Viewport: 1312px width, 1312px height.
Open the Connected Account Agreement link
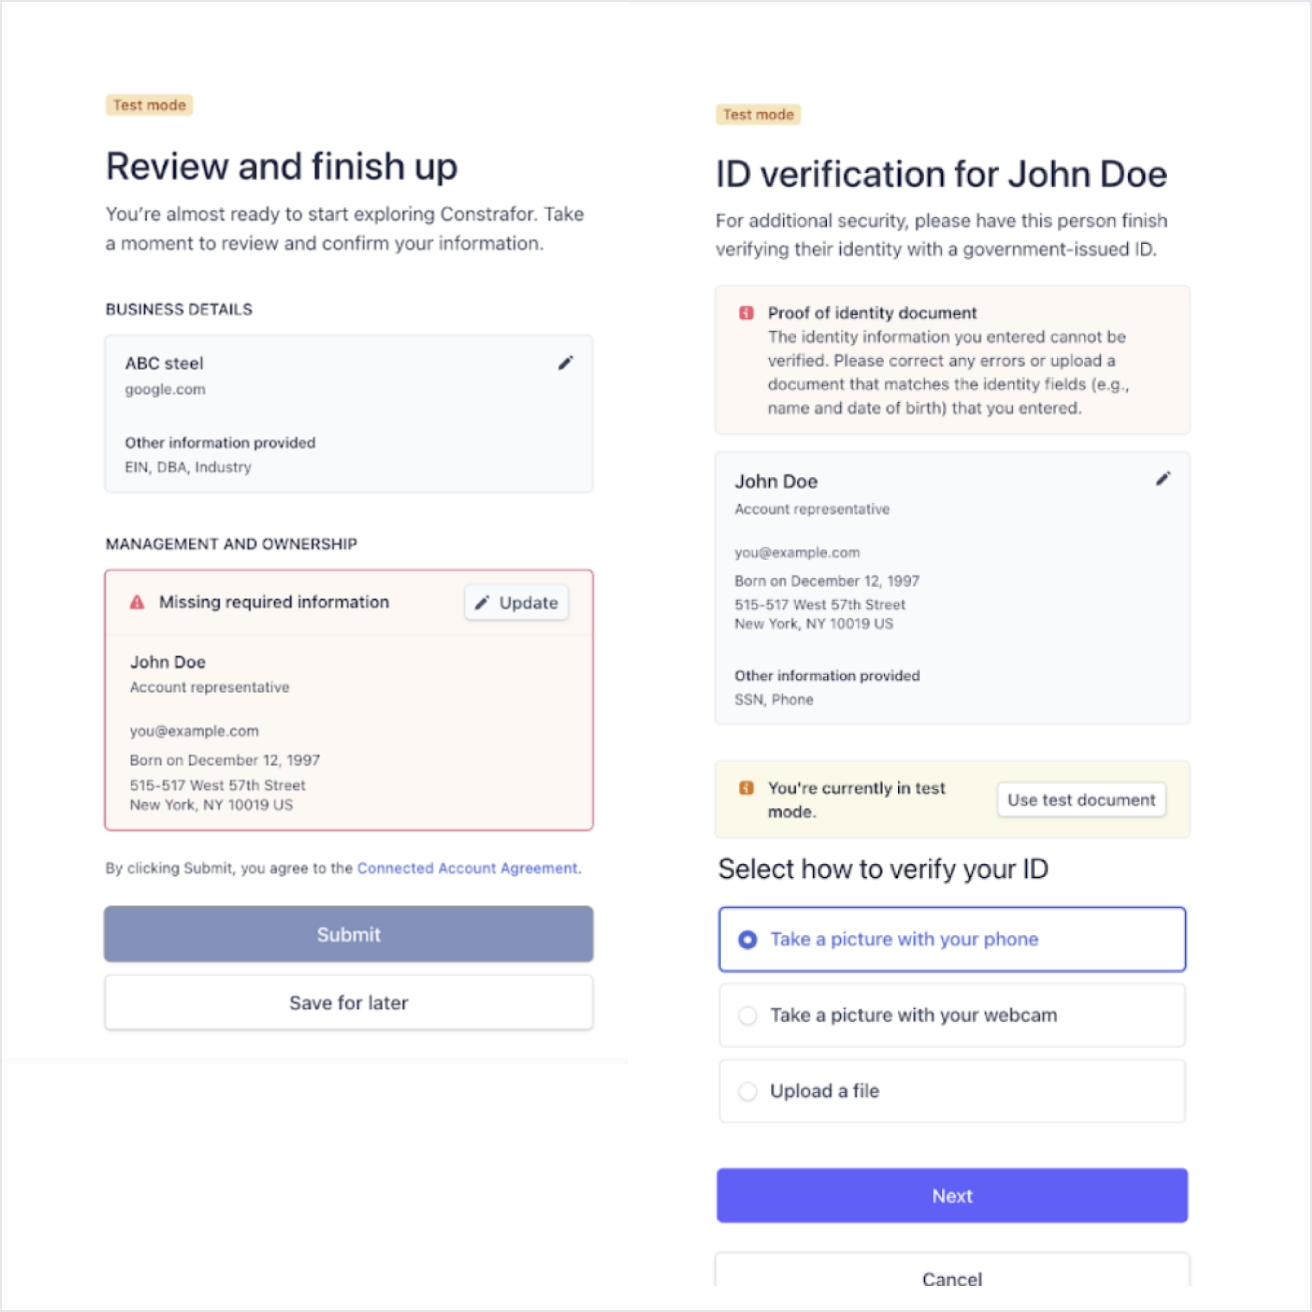(x=467, y=868)
